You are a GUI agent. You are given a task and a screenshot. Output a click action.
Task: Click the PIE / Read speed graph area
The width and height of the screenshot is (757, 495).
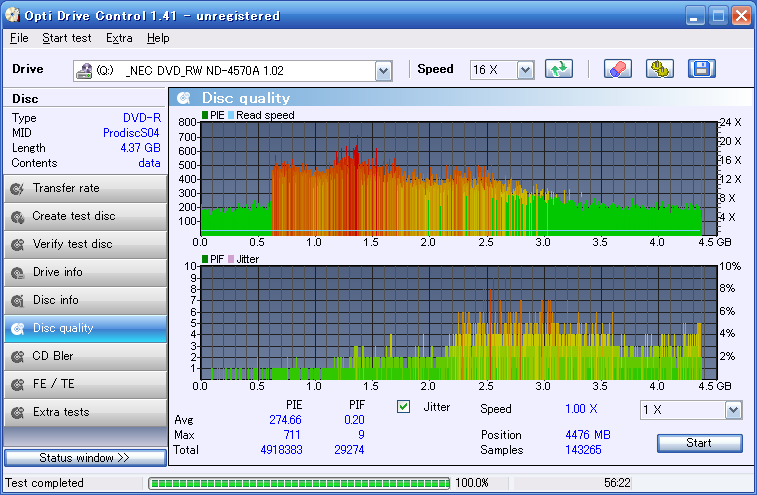[x=459, y=179]
